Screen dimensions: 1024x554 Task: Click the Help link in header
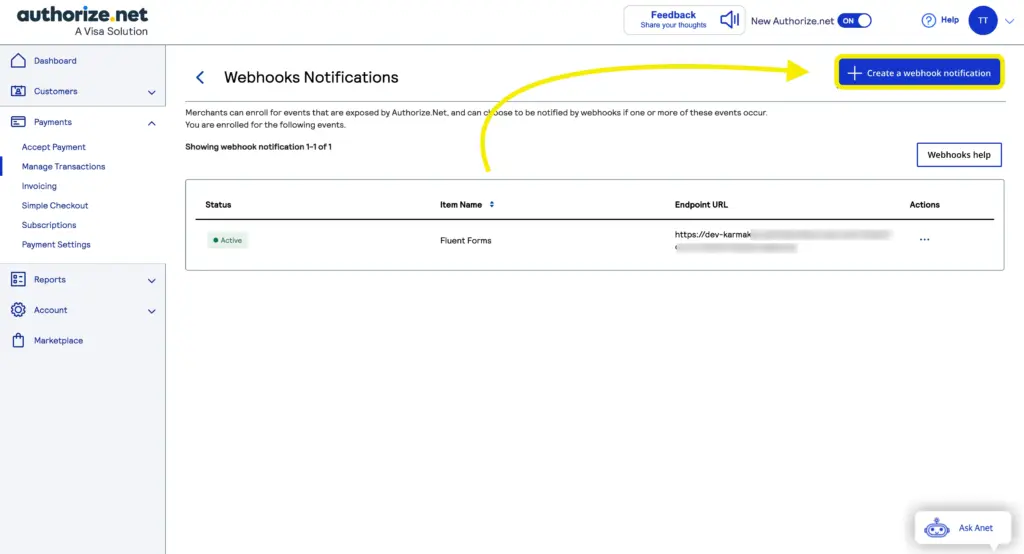coord(950,20)
